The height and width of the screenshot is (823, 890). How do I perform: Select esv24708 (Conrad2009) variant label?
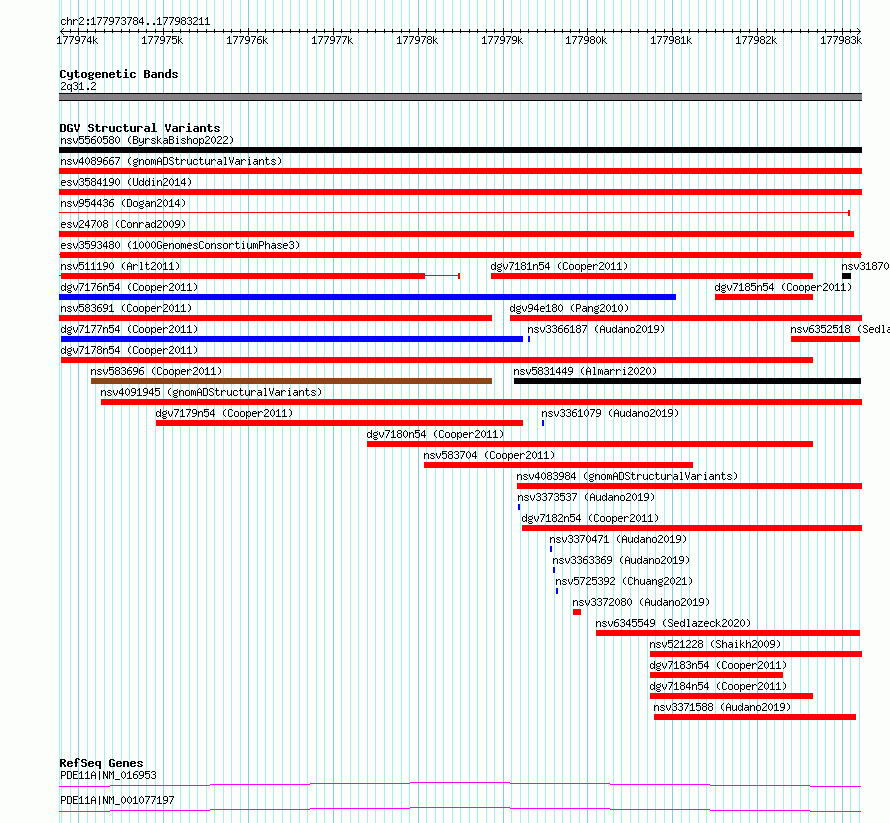(123, 224)
